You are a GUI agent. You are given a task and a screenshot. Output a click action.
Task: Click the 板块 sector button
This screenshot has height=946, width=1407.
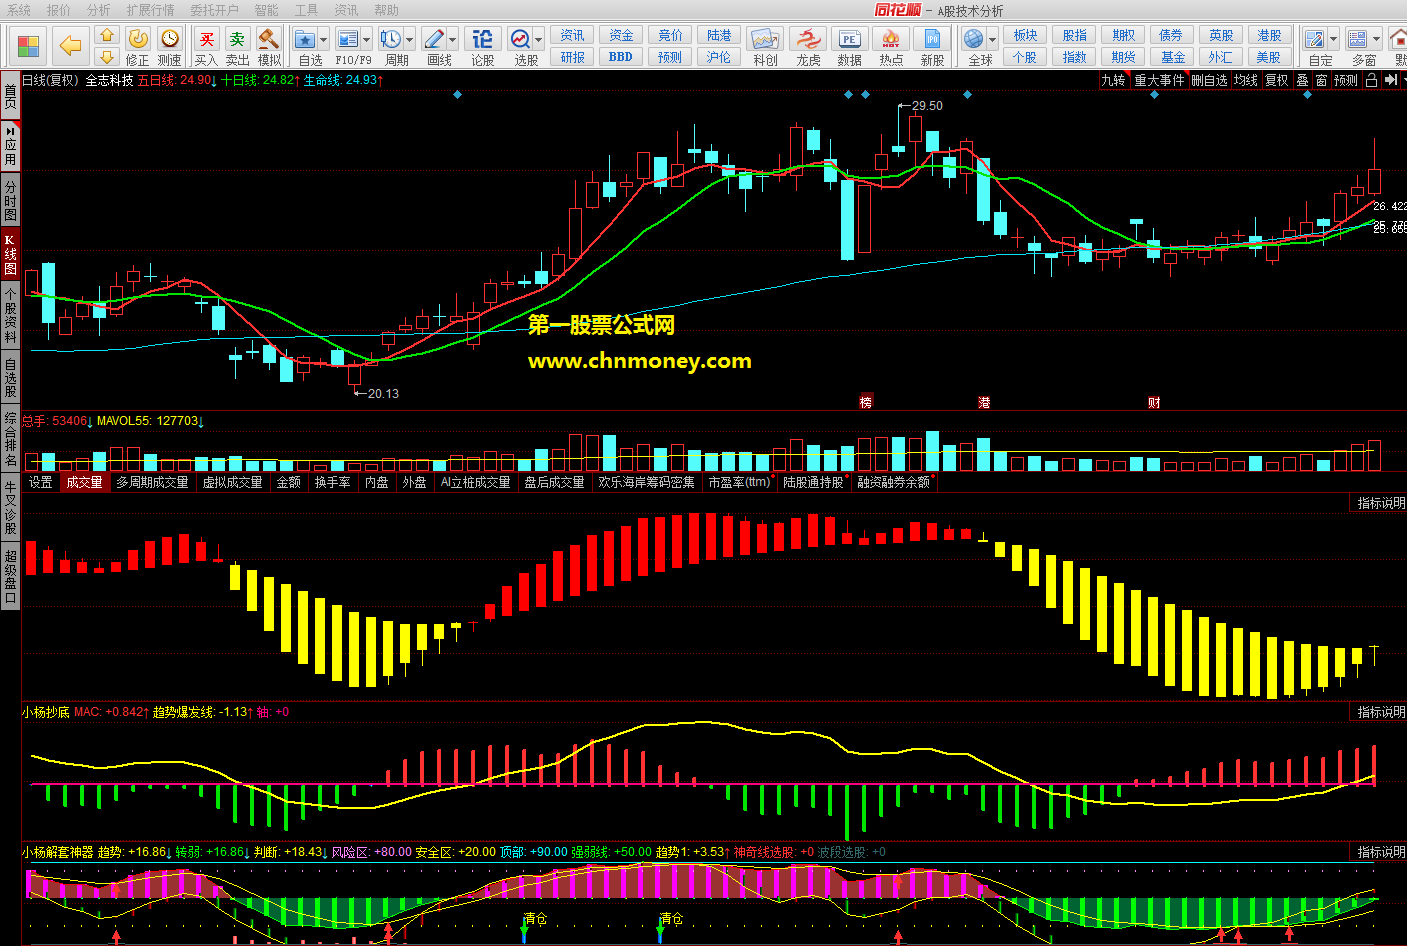(x=1025, y=36)
